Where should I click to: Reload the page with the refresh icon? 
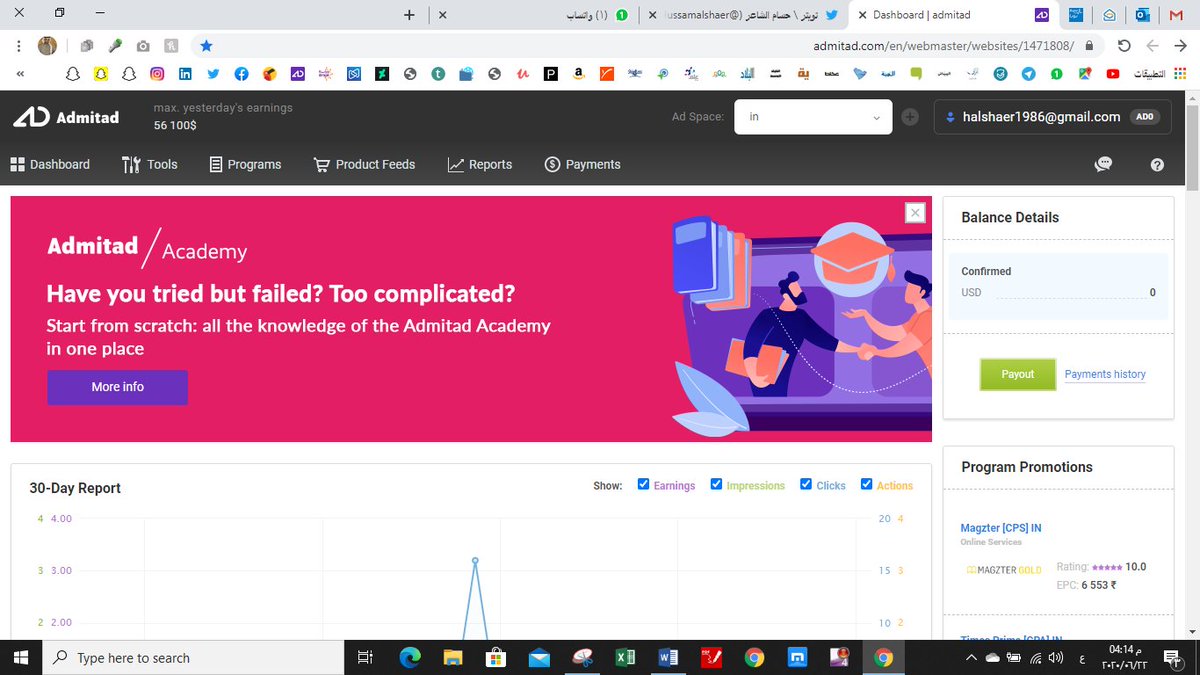pyautogui.click(x=1124, y=46)
